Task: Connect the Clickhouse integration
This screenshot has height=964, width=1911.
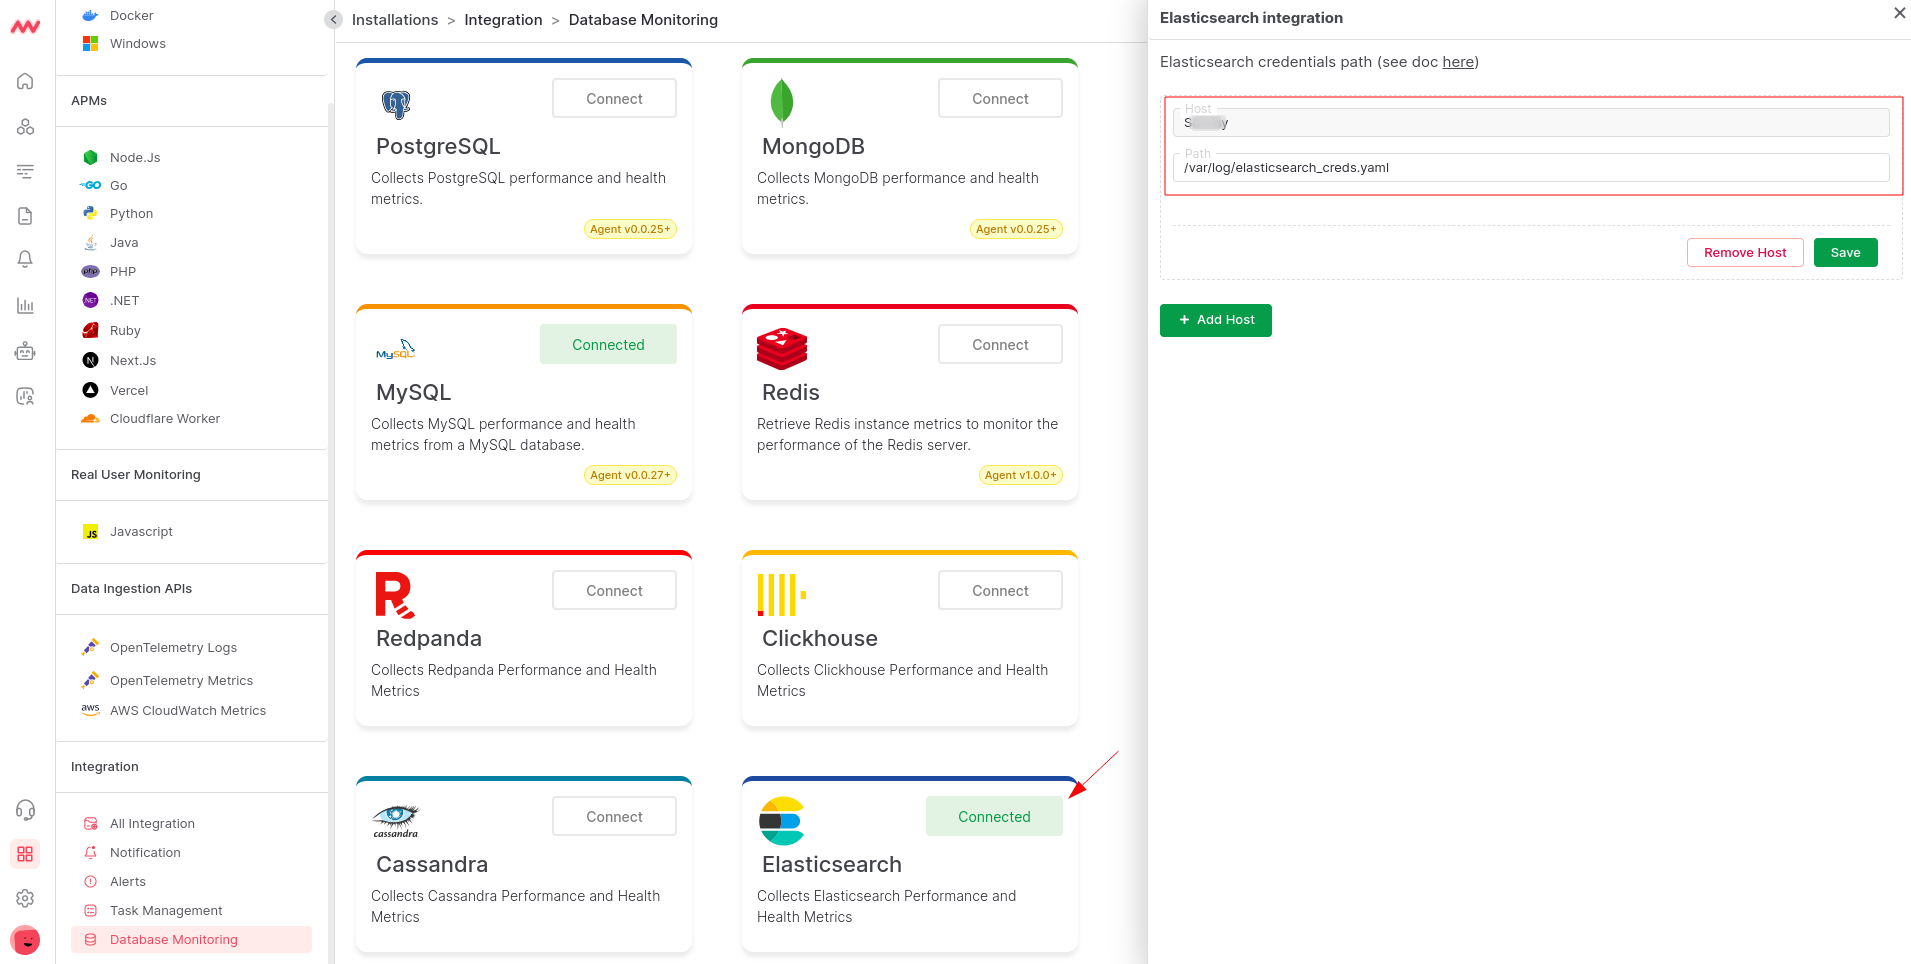Action: [1000, 590]
